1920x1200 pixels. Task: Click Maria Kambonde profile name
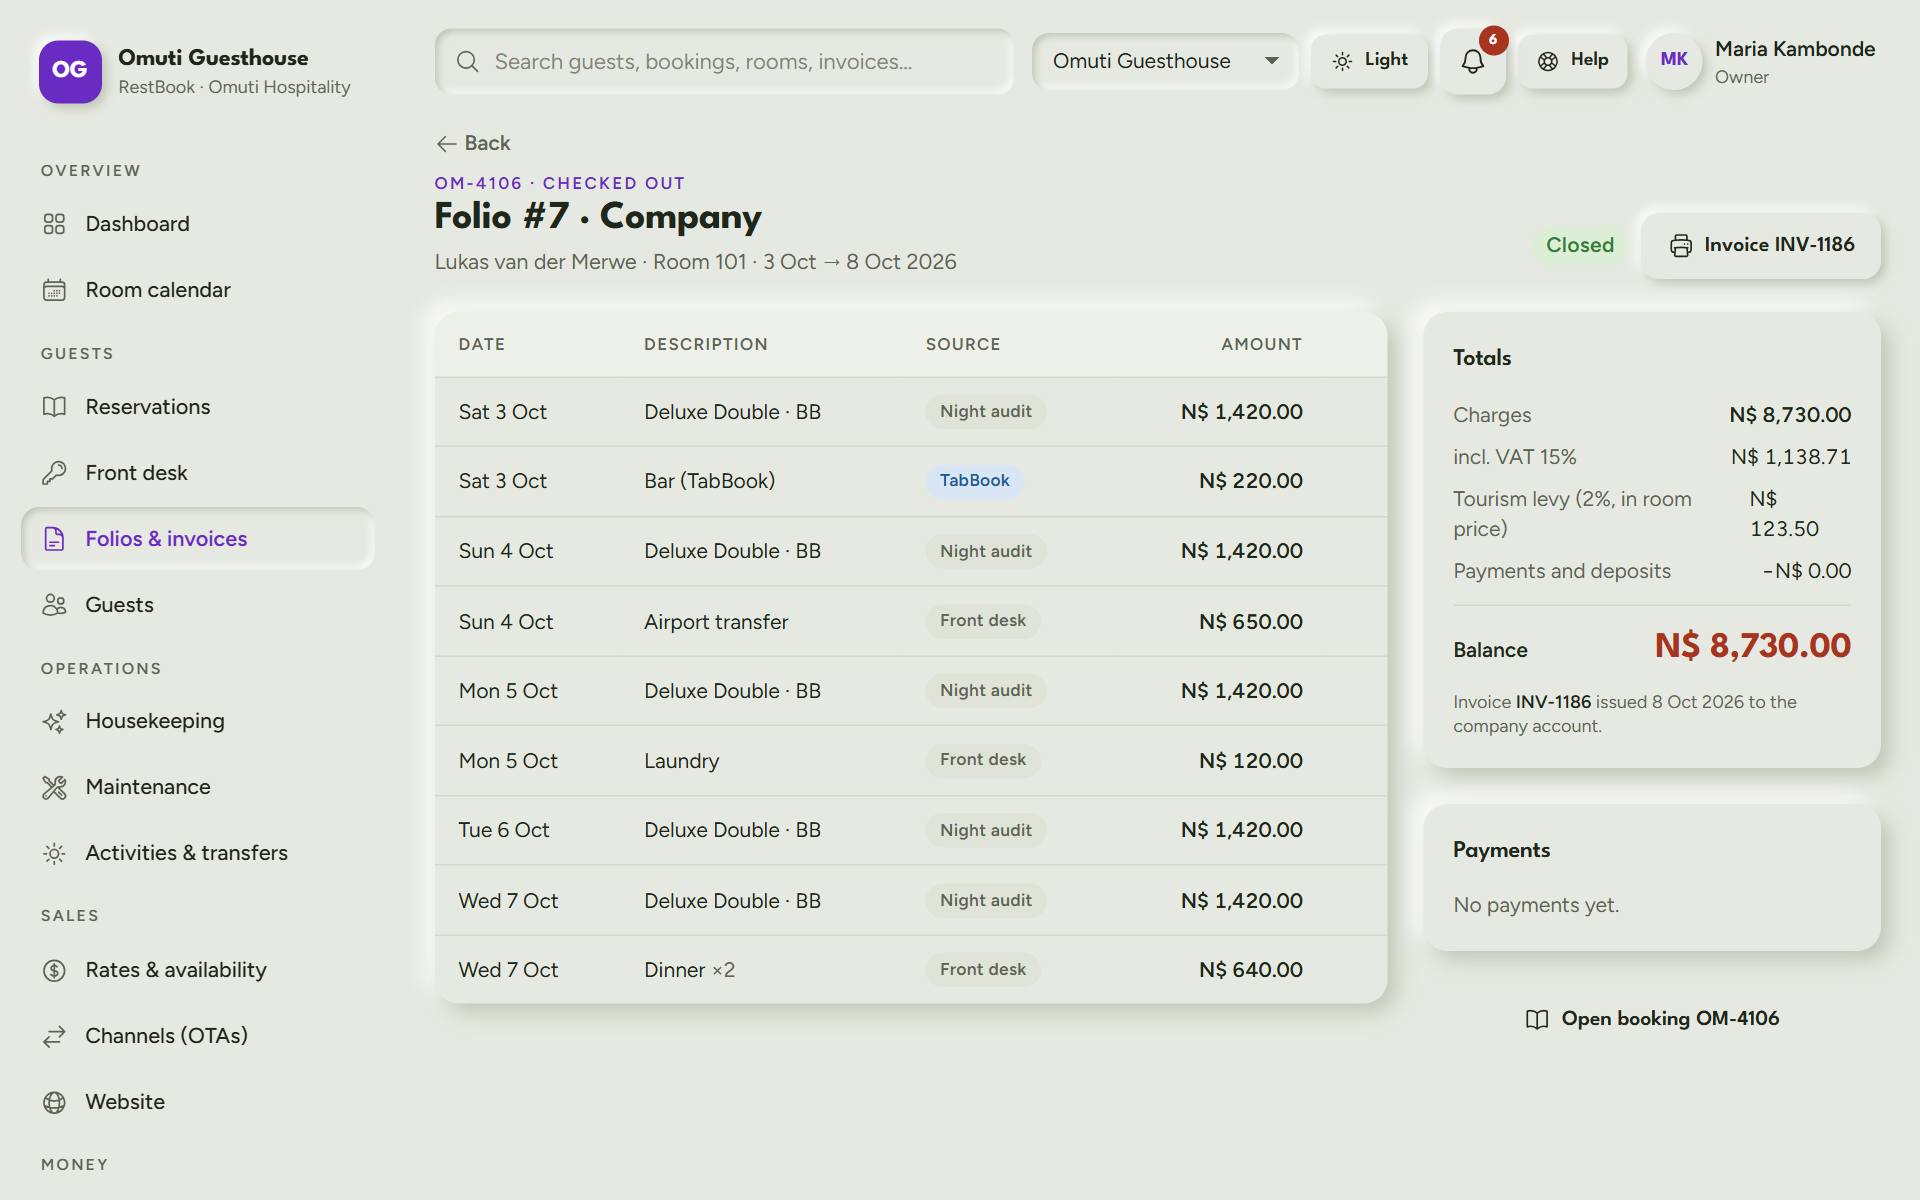[1794, 49]
